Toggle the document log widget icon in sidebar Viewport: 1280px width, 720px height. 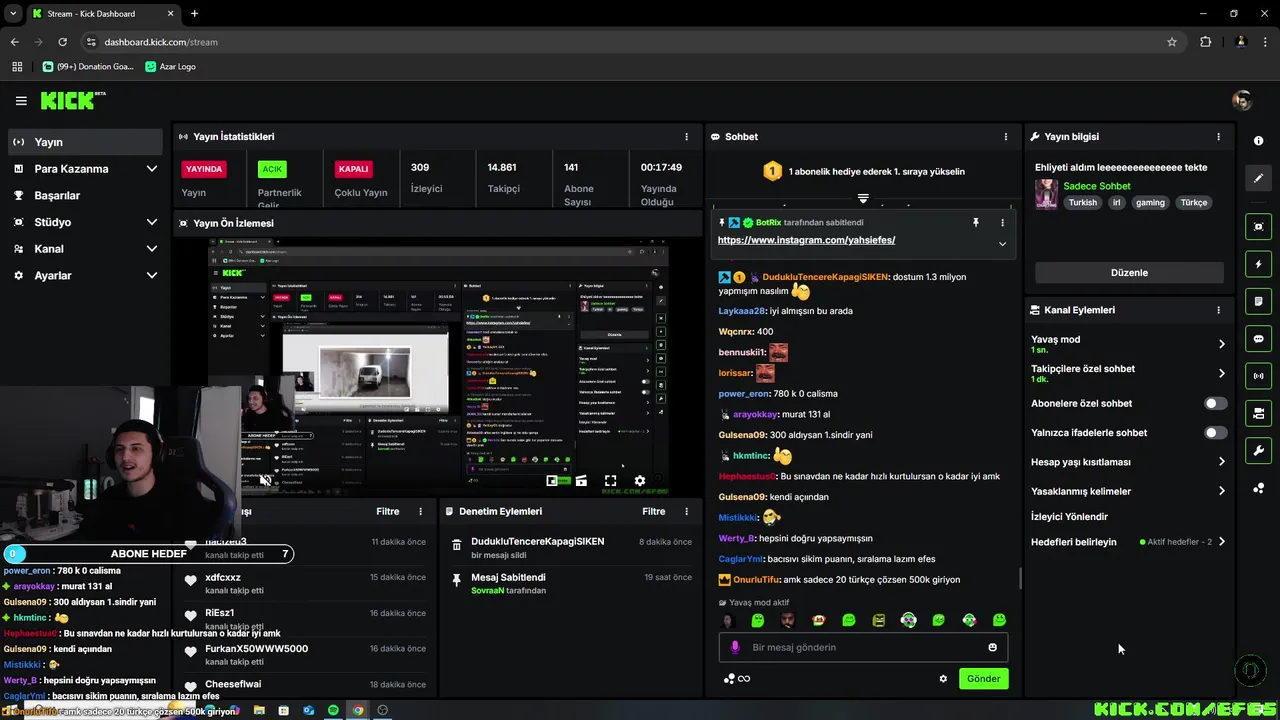[x=1258, y=301]
